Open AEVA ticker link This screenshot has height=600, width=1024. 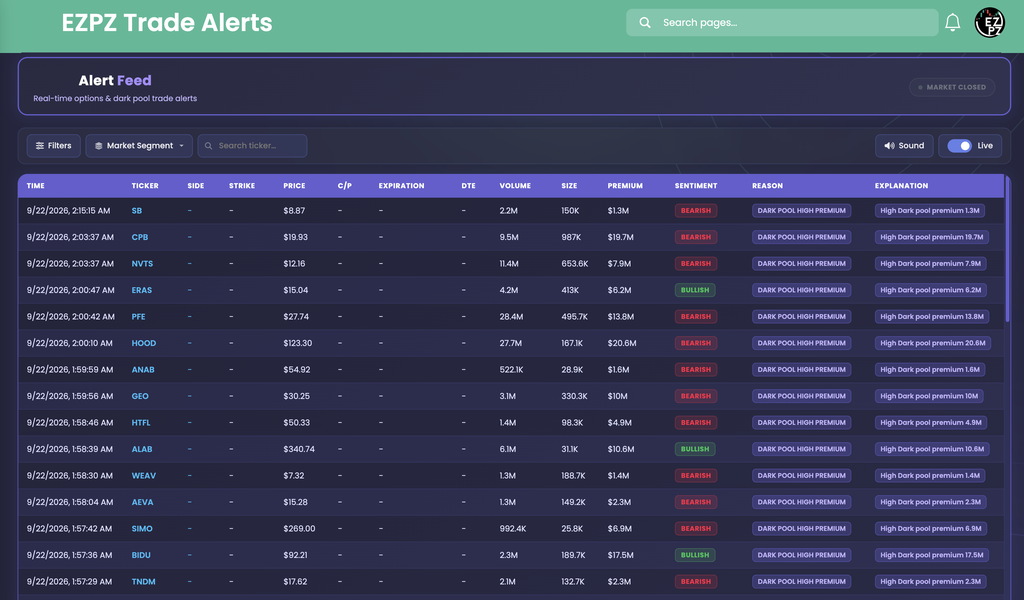pos(142,502)
